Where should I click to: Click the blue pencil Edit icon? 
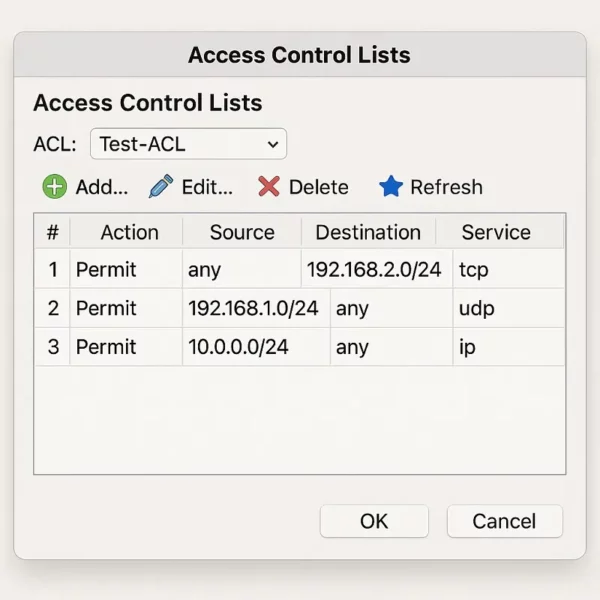point(161,186)
